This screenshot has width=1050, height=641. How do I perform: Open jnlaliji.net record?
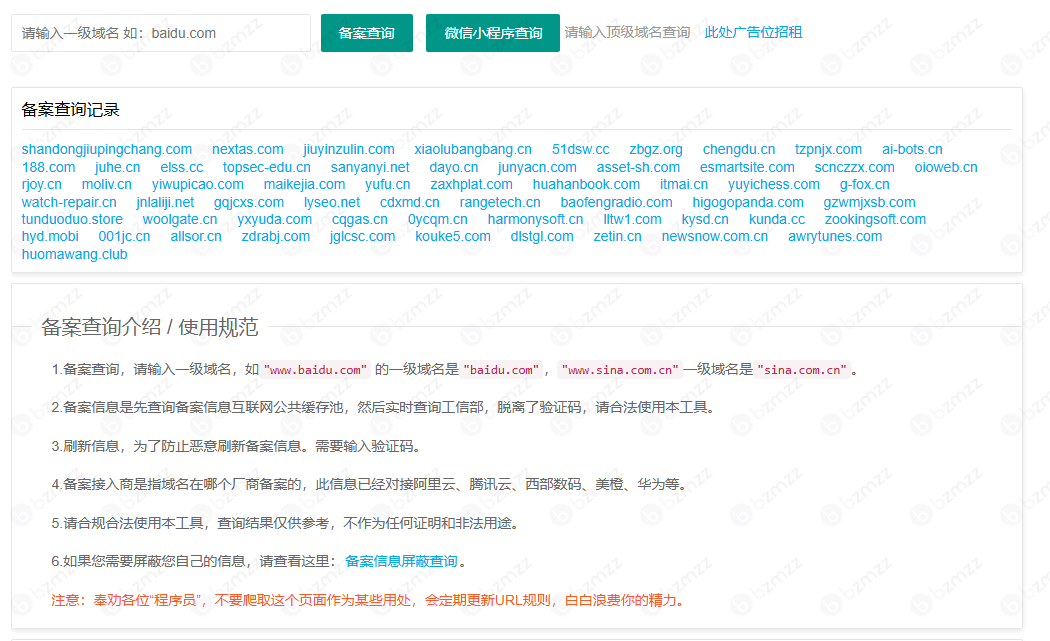(165, 202)
